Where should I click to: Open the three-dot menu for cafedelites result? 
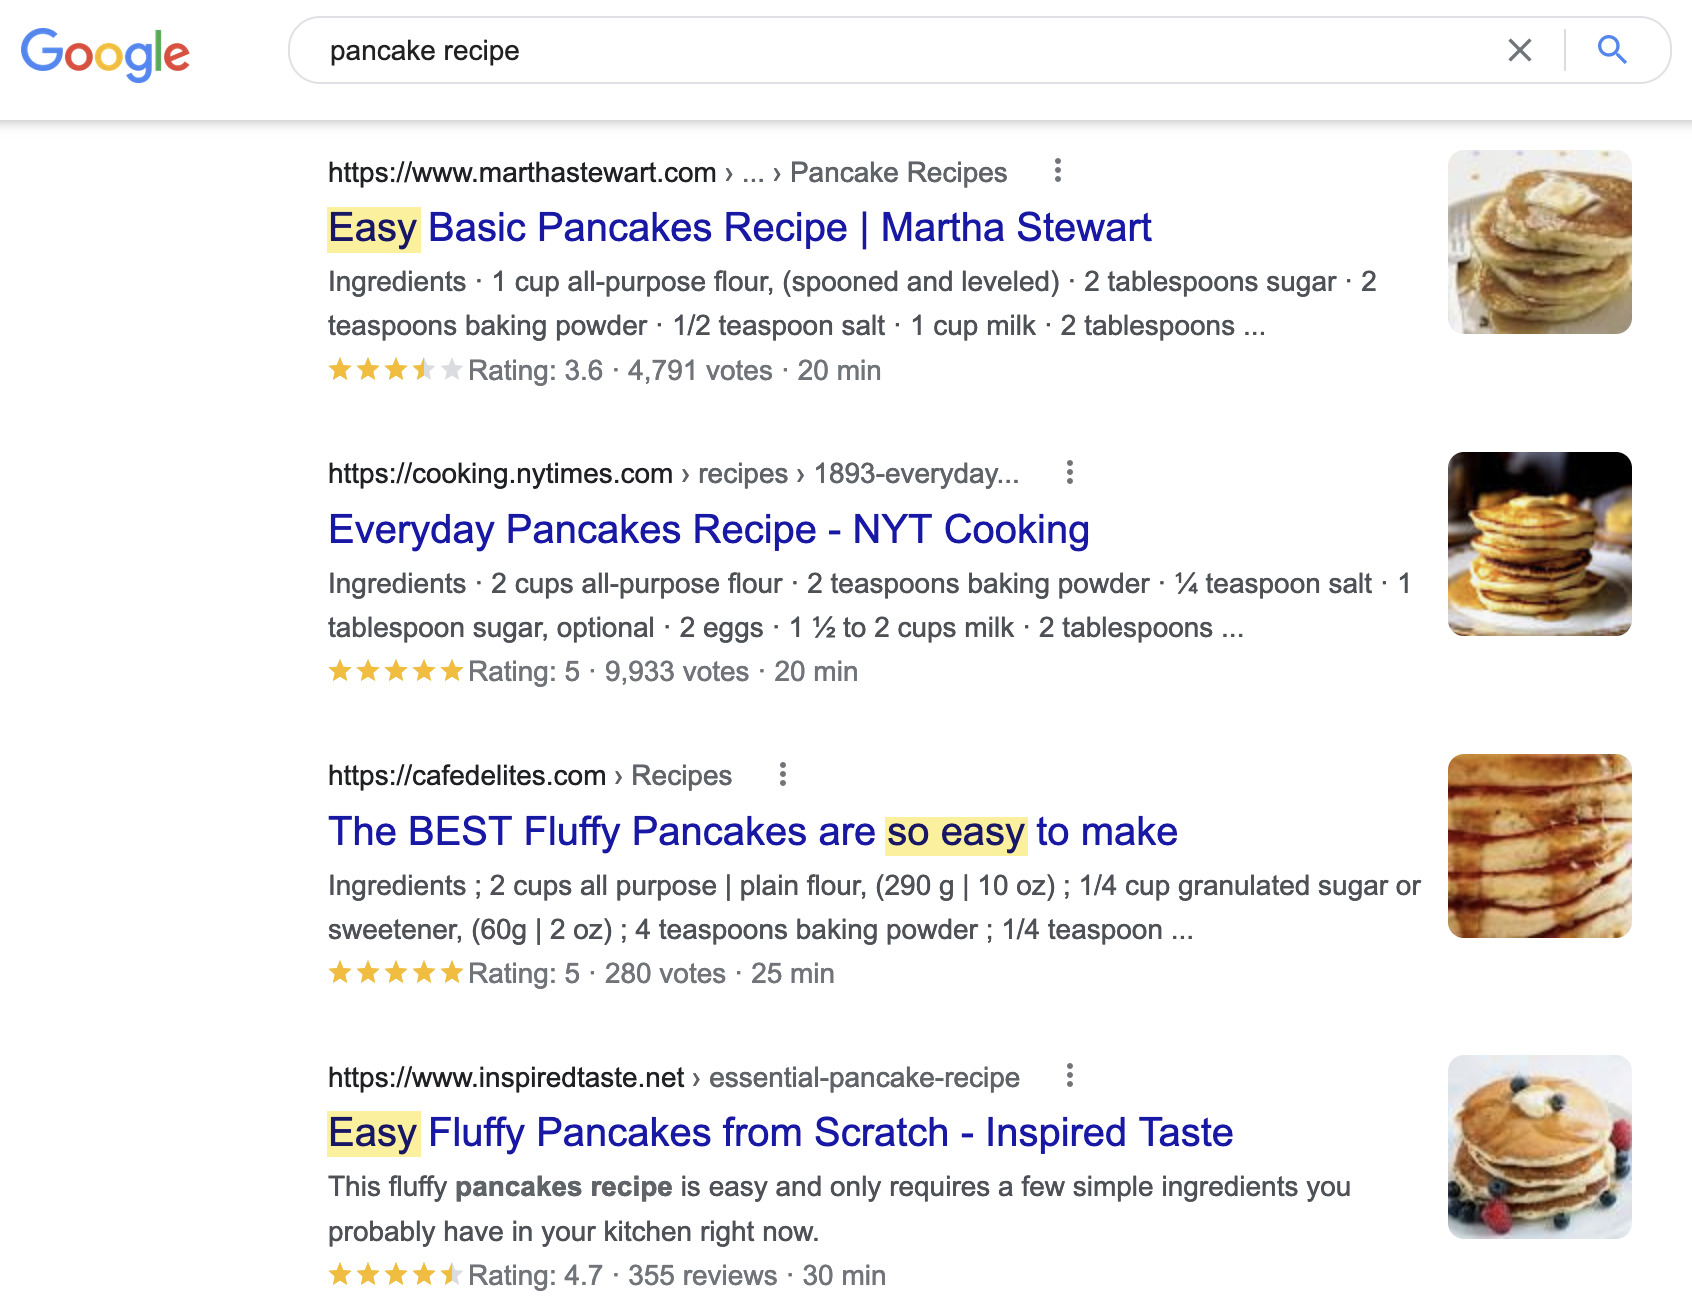[x=783, y=775]
